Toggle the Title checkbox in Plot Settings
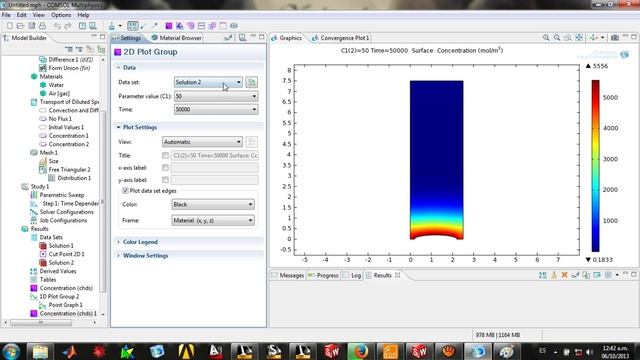640x360 pixels. click(x=165, y=155)
